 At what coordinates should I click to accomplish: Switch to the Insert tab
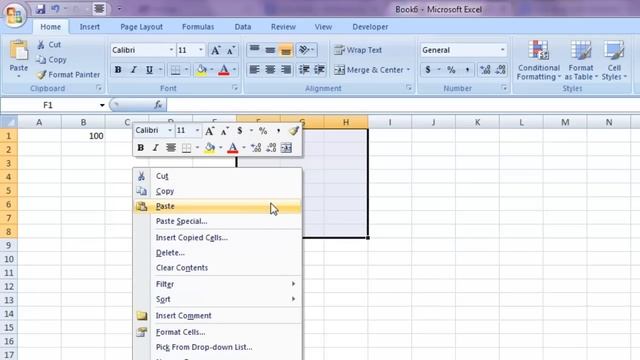click(89, 27)
